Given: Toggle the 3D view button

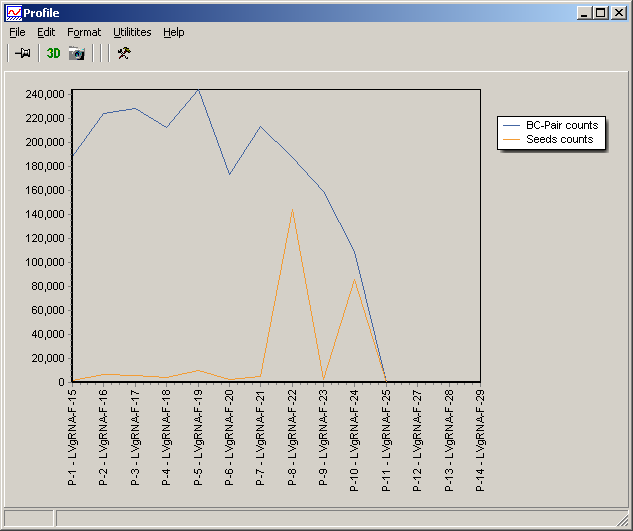Looking at the screenshot, I should coord(53,53).
